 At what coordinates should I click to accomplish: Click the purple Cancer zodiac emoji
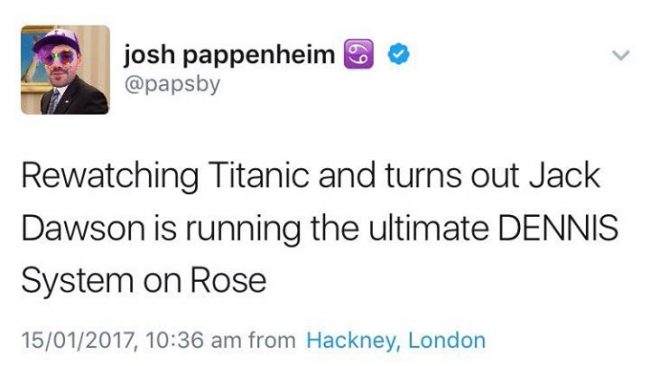point(359,54)
